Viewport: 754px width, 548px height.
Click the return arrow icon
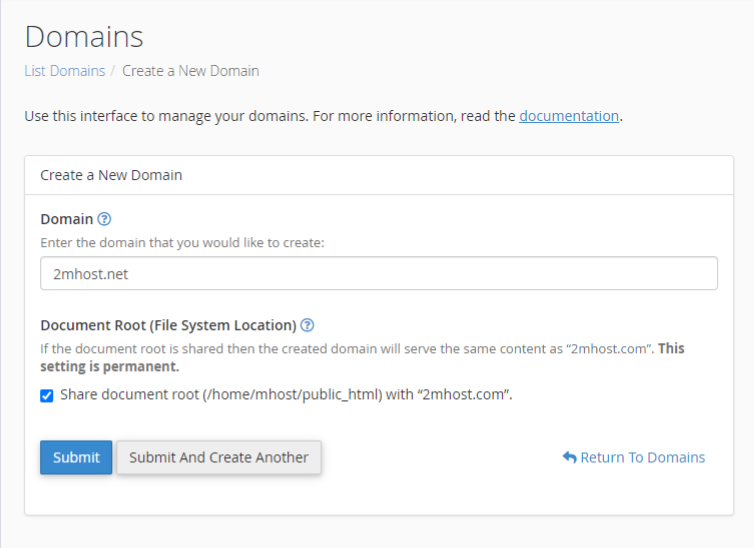569,458
